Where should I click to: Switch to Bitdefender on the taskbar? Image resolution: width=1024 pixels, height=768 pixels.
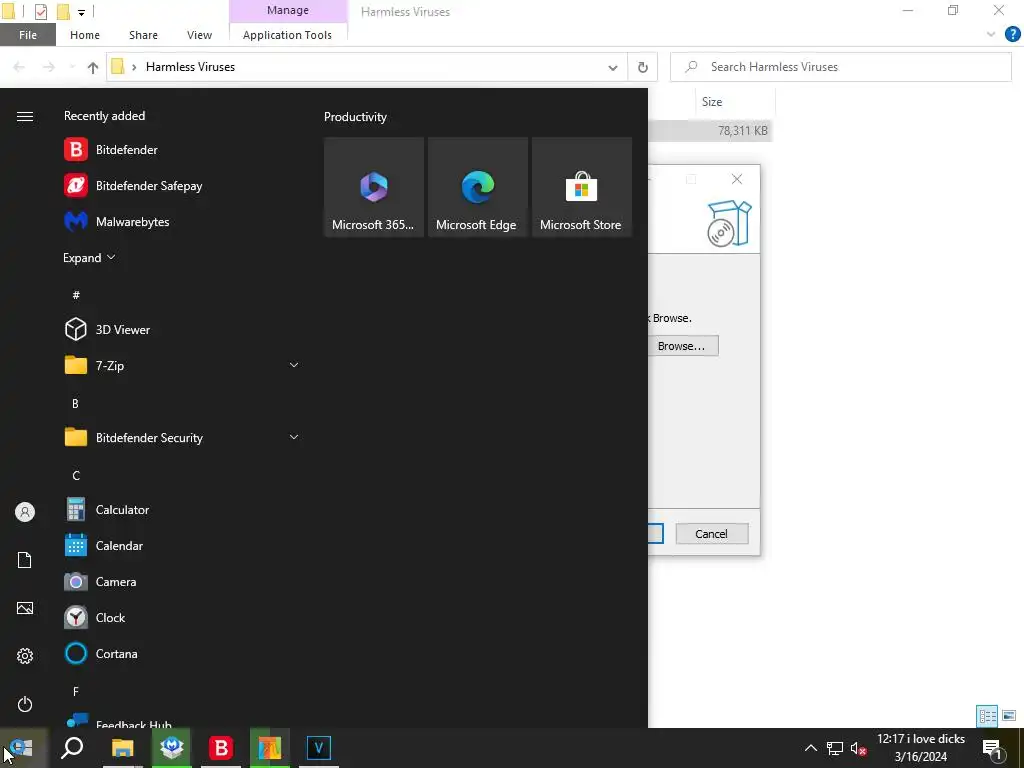pos(221,748)
